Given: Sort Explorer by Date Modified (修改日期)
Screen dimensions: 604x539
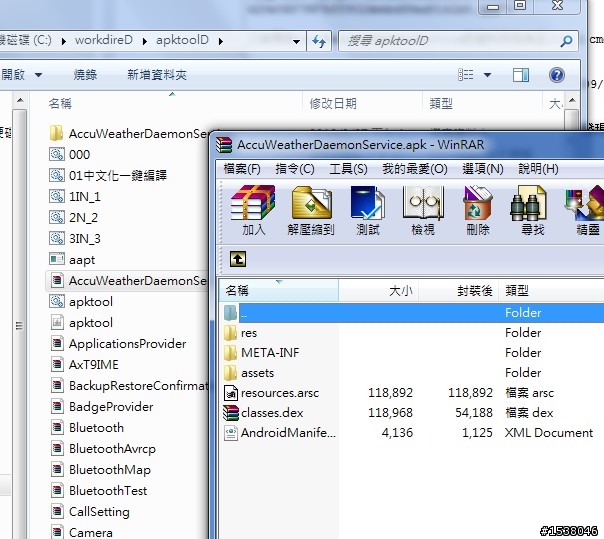Looking at the screenshot, I should (x=363, y=103).
